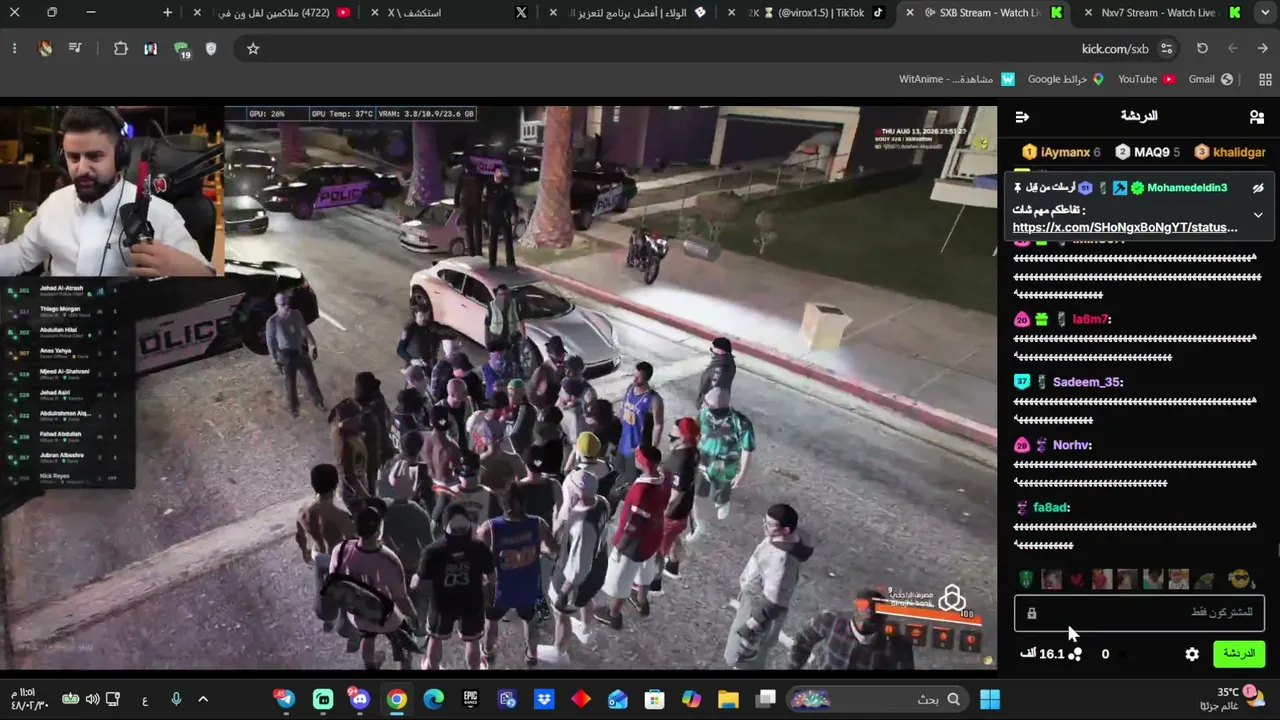Open a new browser tab
The image size is (1280, 720).
(x=167, y=13)
